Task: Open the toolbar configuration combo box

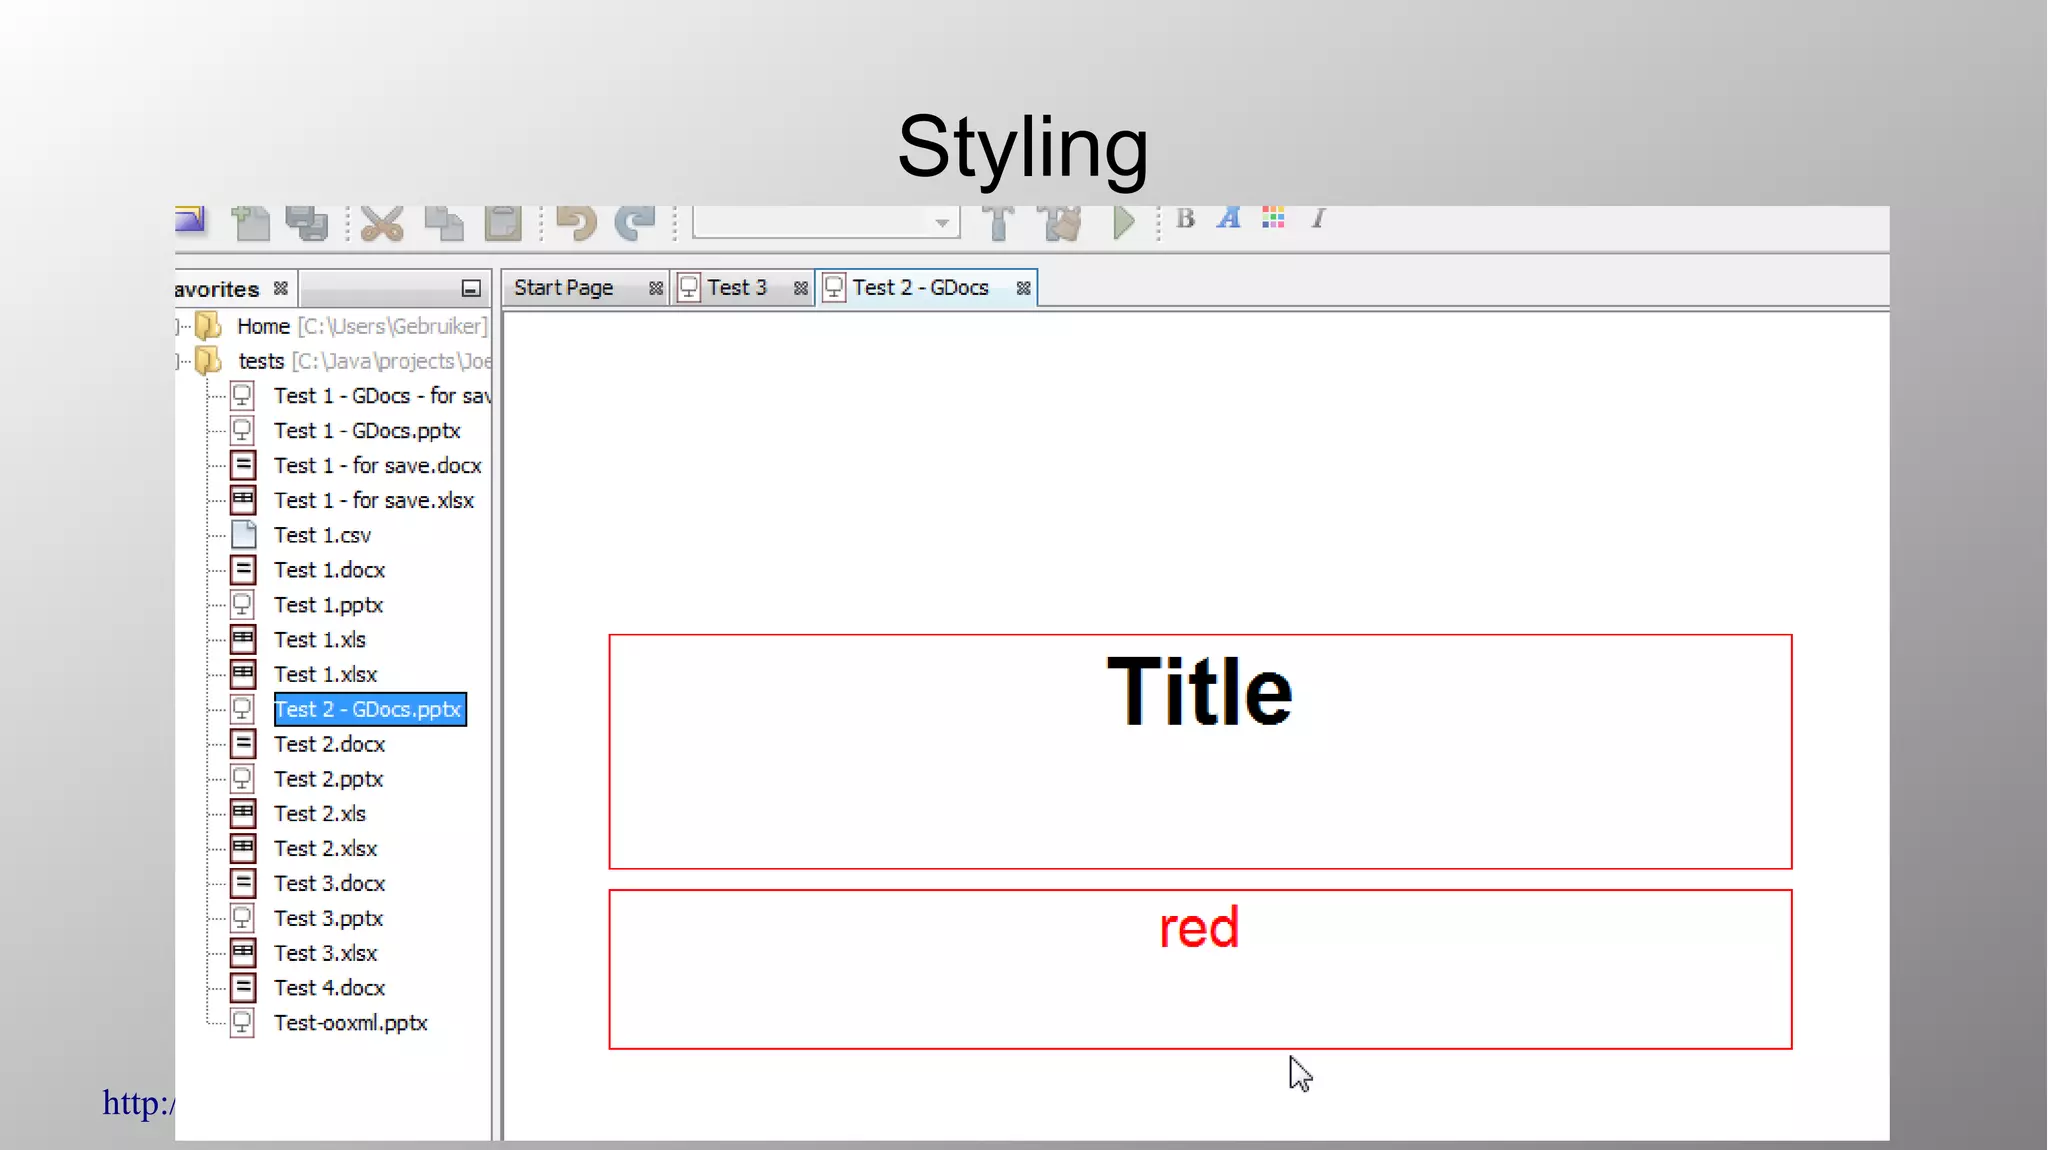Action: 826,222
